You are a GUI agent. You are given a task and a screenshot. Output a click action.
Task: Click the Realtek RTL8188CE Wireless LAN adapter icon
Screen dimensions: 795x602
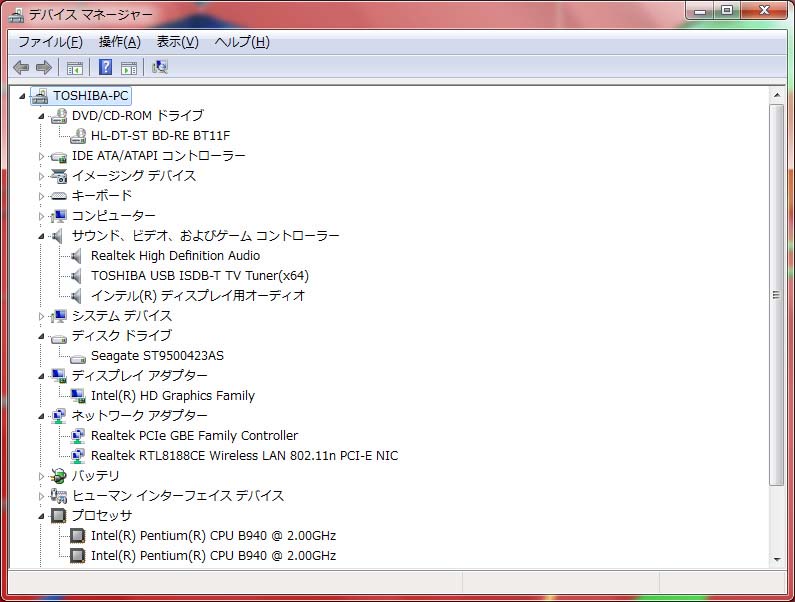(78, 455)
